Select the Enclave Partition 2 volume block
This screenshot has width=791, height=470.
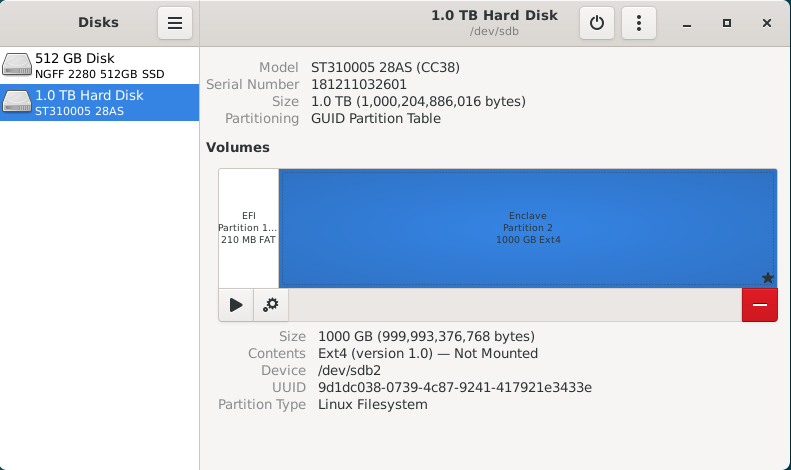527,228
